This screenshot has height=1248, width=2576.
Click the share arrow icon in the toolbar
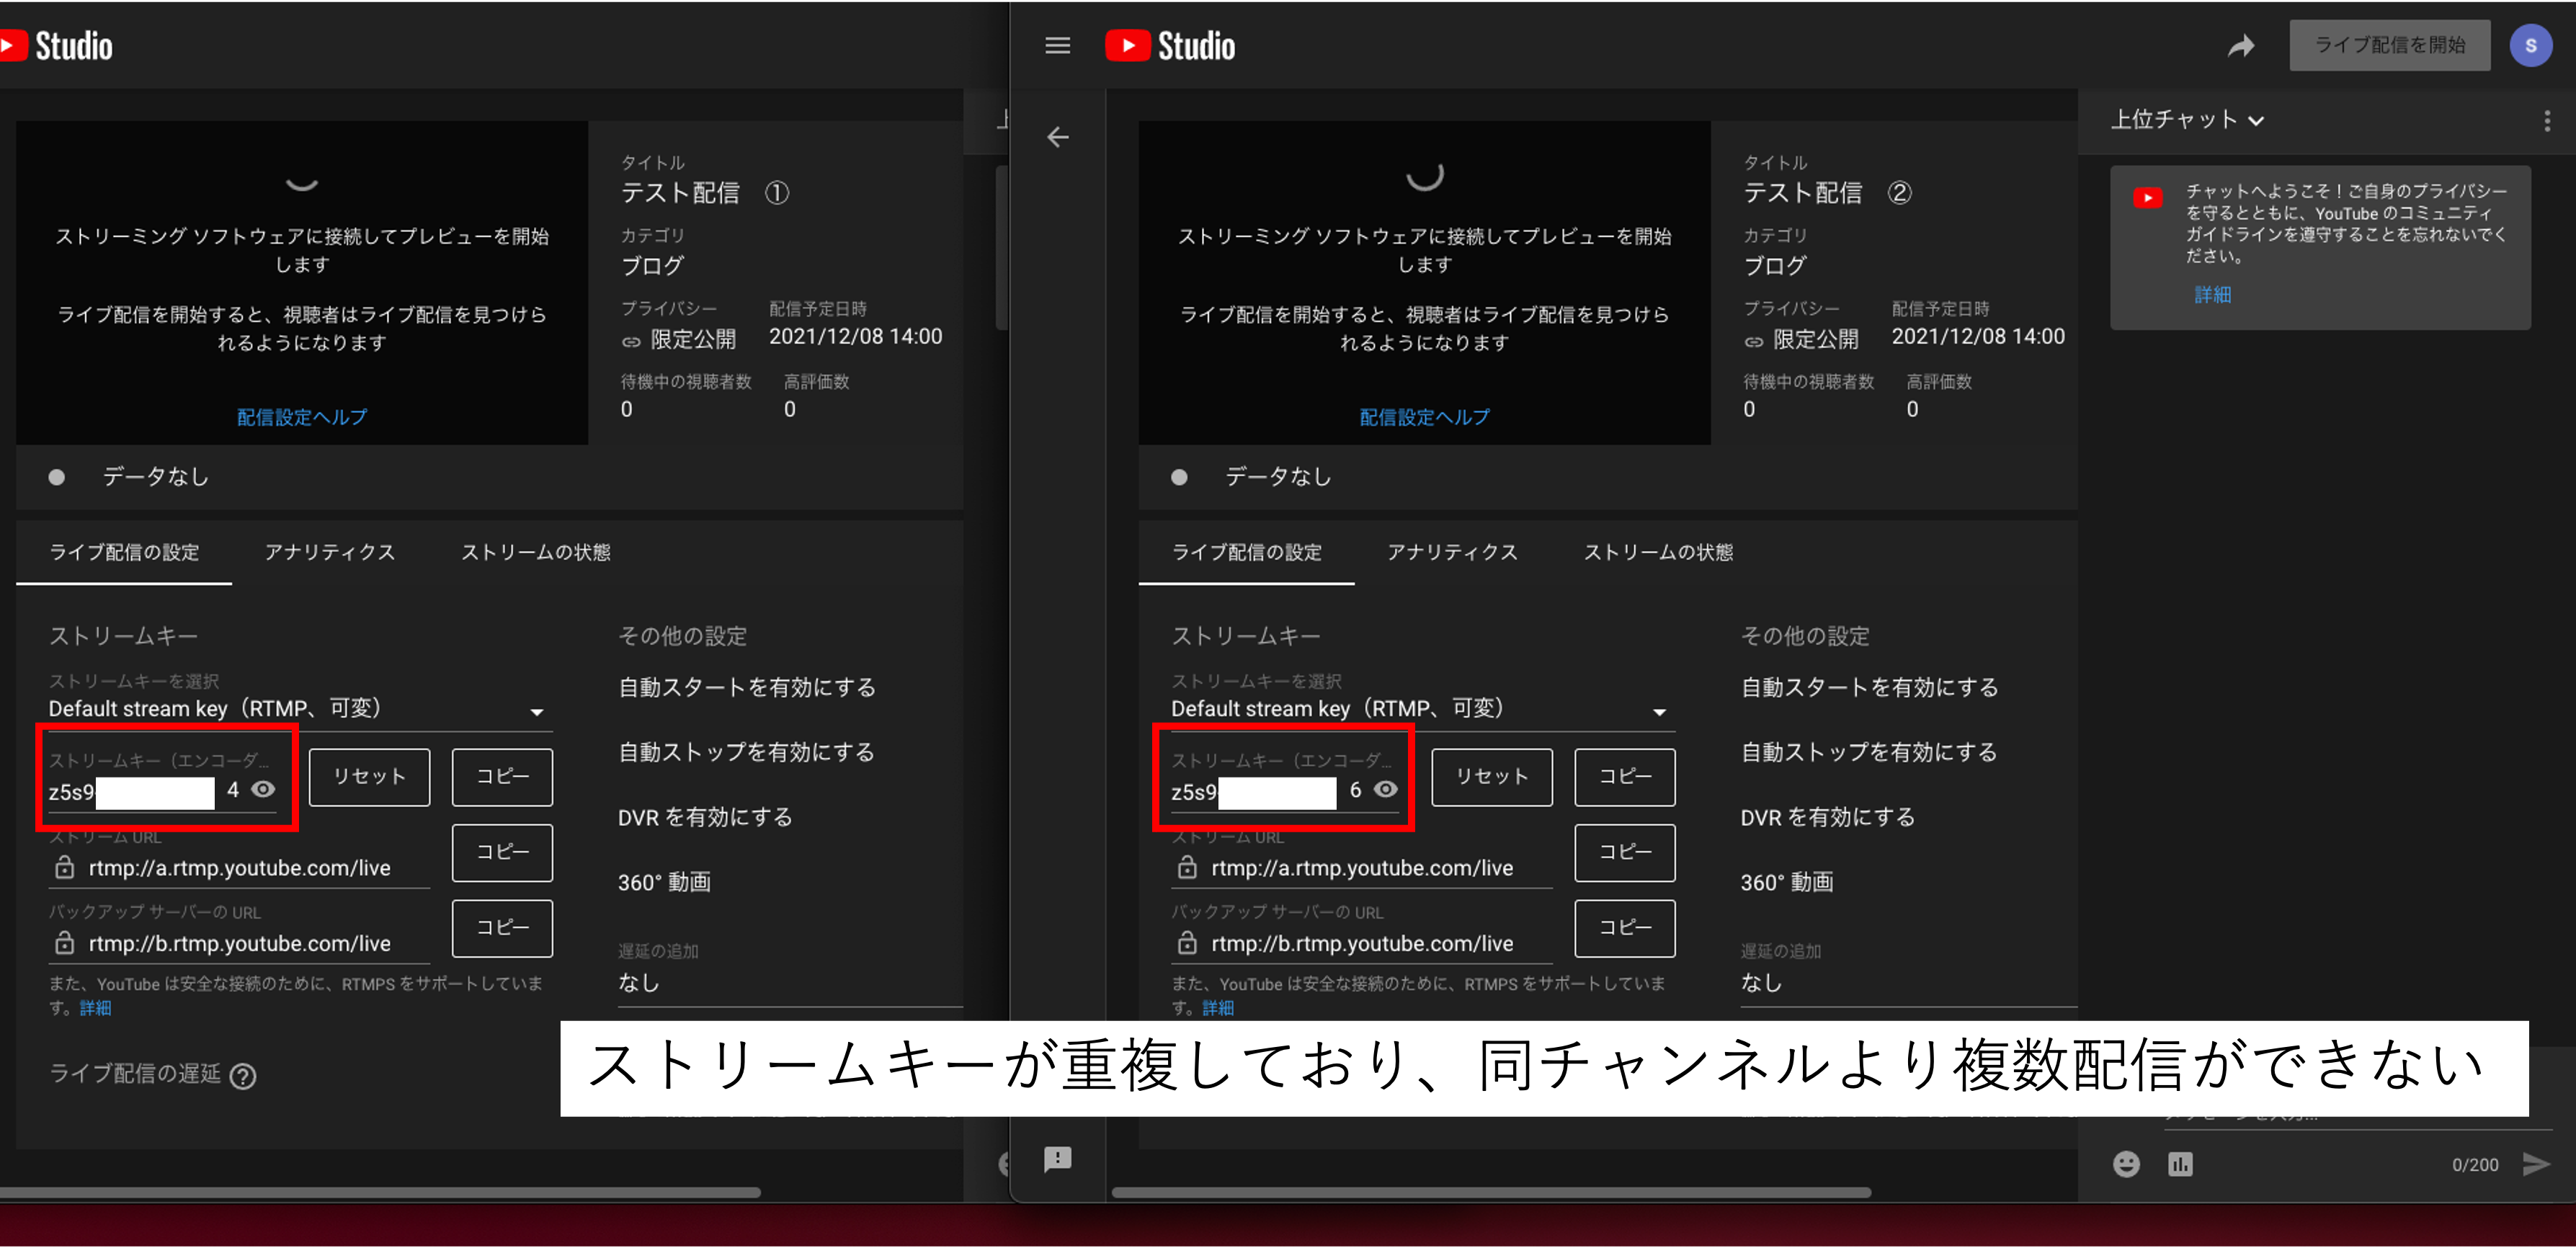pos(2241,45)
